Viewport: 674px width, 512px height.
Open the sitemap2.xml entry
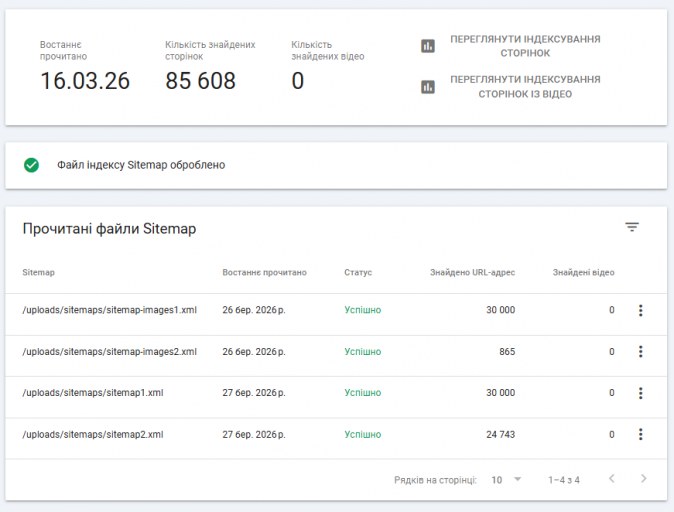(92, 435)
